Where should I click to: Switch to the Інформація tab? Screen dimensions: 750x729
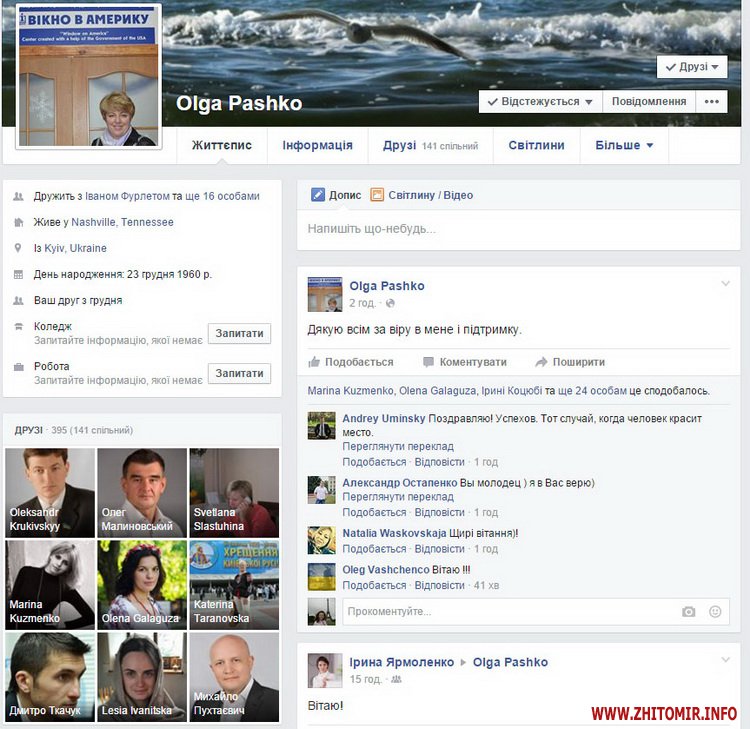(x=317, y=145)
